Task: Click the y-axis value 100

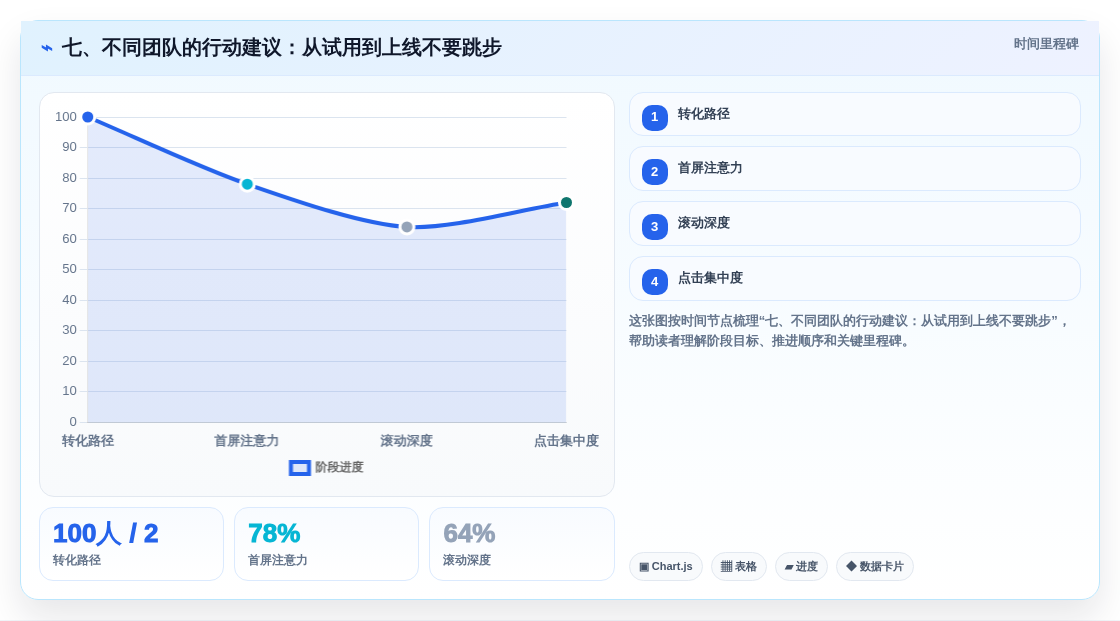Action: click(x=66, y=117)
